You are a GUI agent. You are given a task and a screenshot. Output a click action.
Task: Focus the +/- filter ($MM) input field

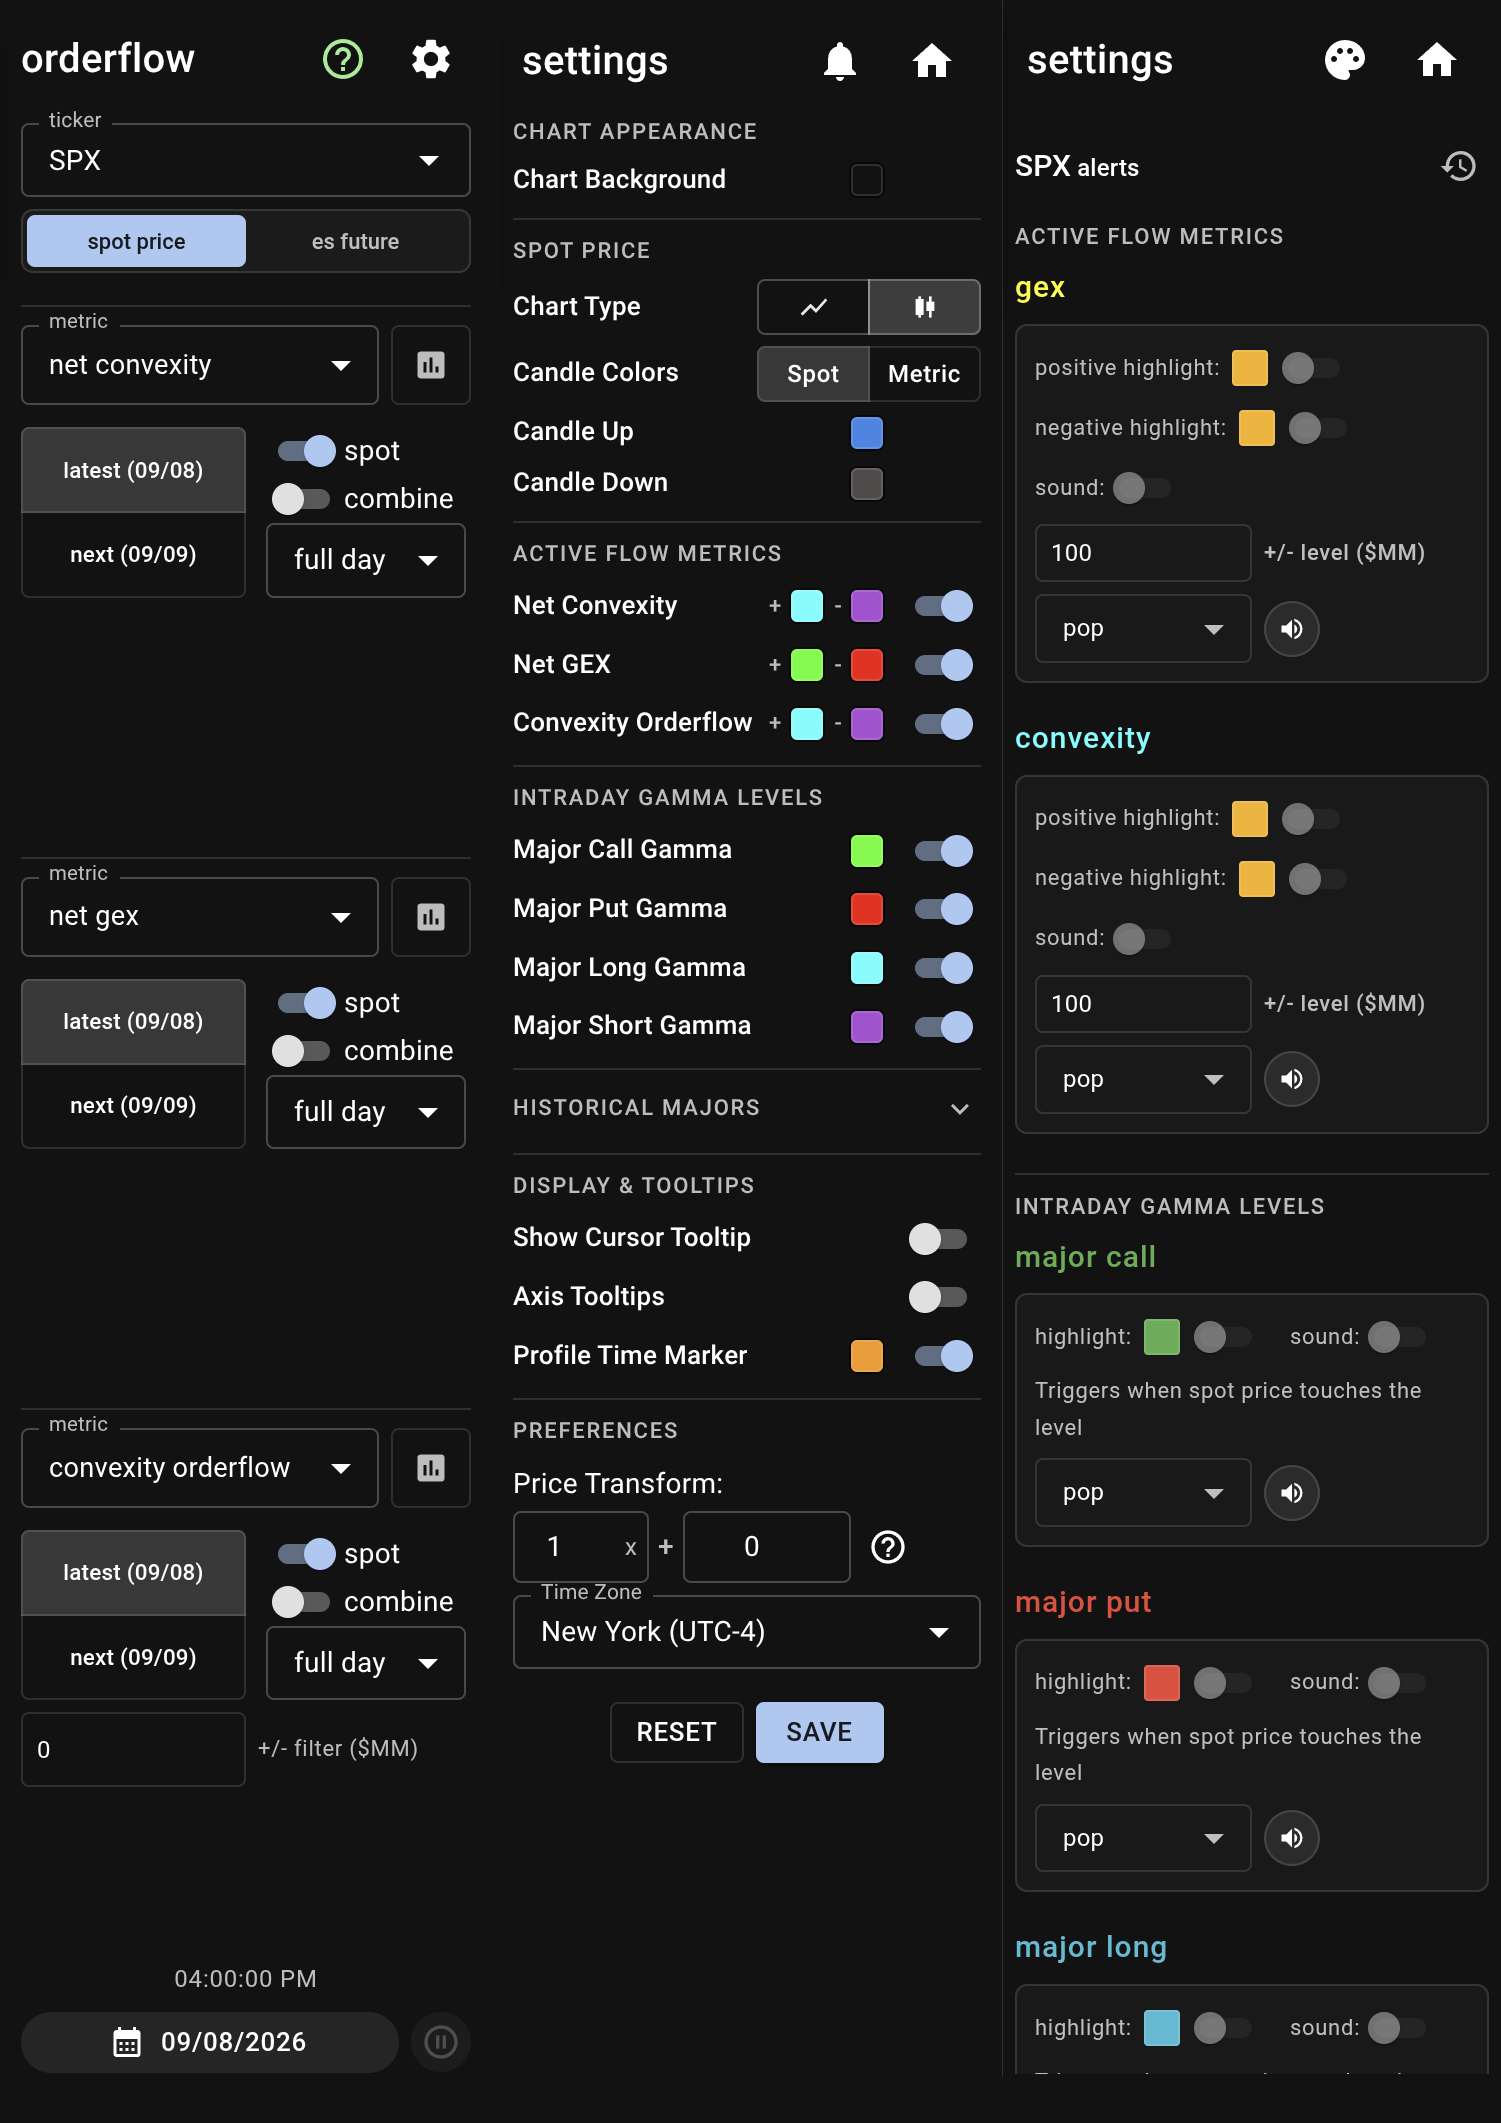pos(133,1750)
